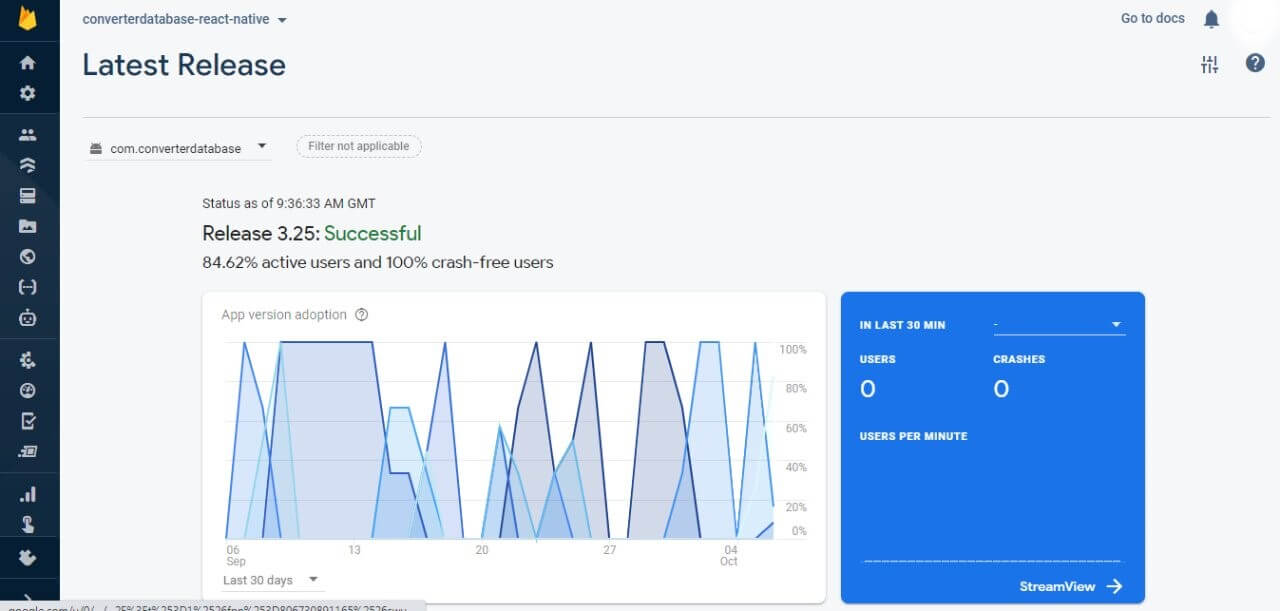1280x611 pixels.
Task: Click App version adoption info icon
Action: (362, 314)
